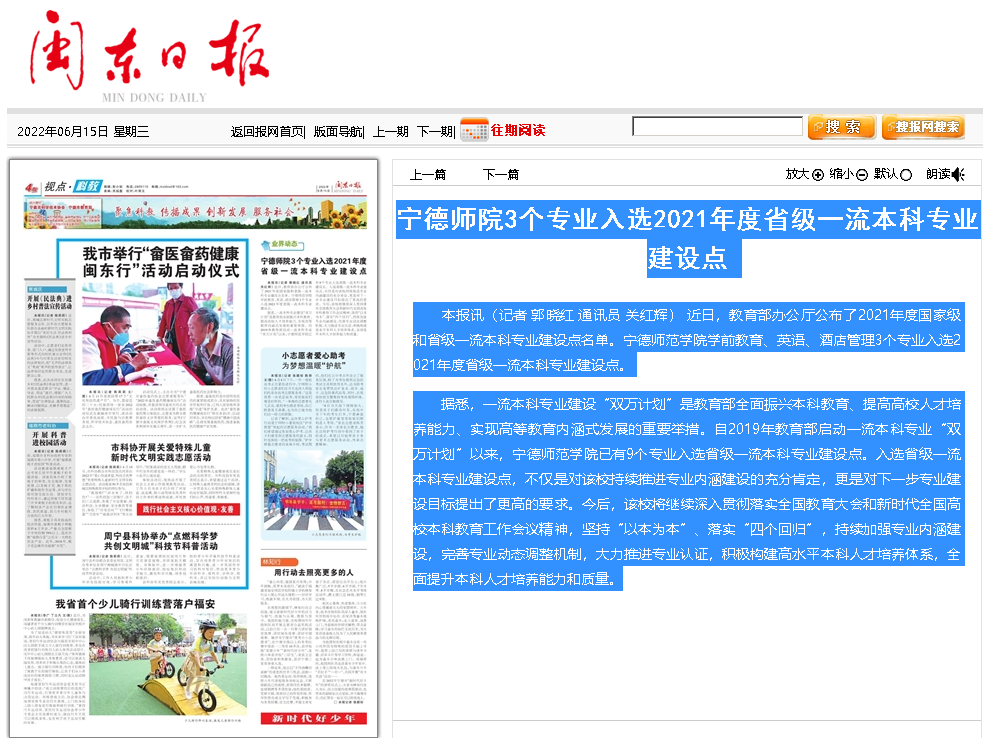Open 上一篇 previous article
Viewport: 992px width, 738px height.
point(428,175)
